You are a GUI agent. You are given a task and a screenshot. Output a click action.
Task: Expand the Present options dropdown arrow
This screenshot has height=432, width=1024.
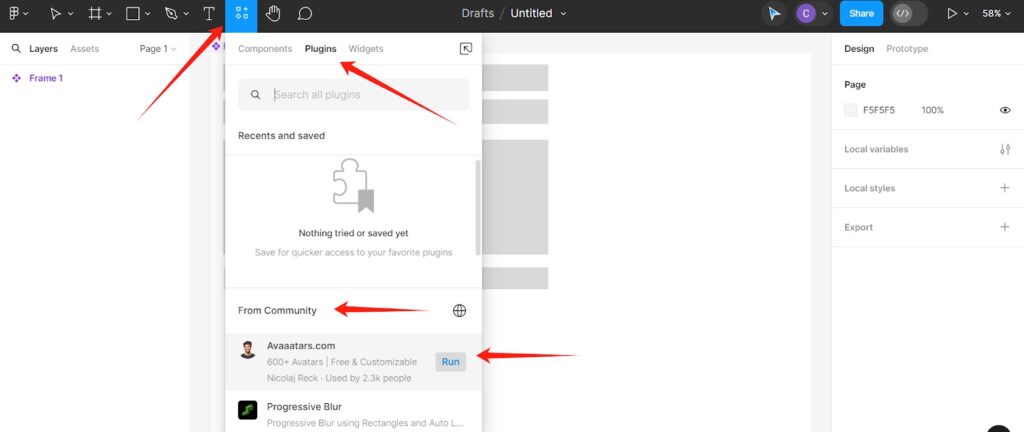967,14
